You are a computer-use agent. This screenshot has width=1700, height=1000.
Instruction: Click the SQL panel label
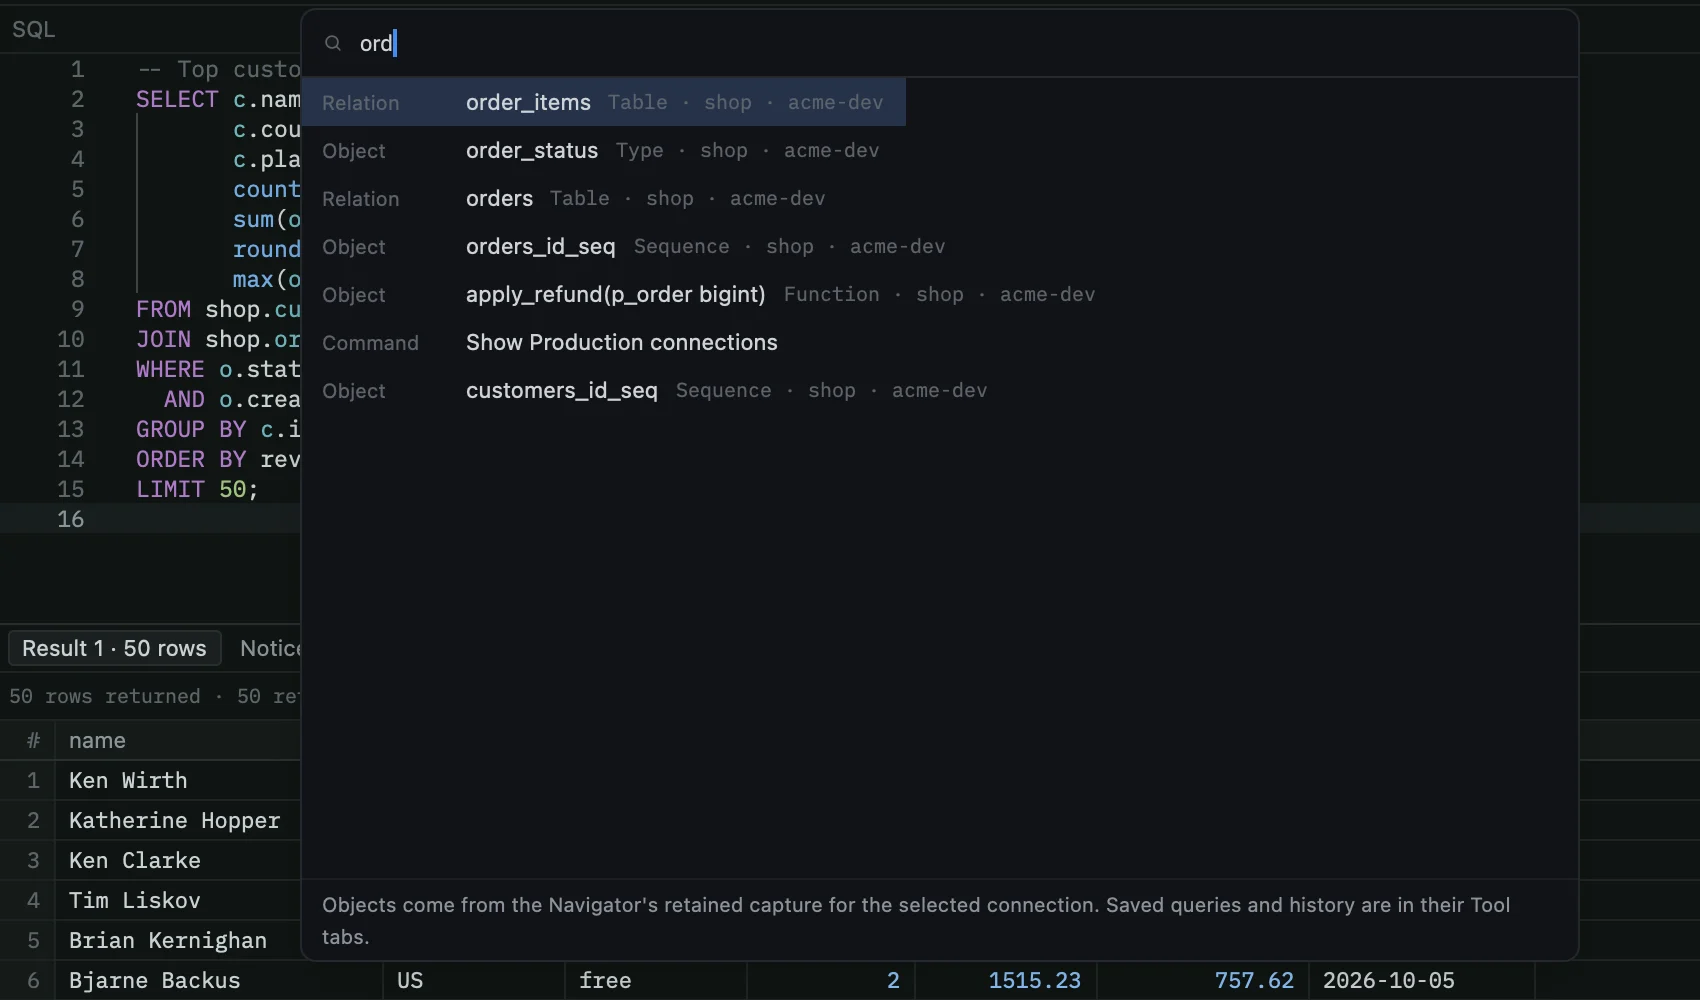pyautogui.click(x=34, y=29)
